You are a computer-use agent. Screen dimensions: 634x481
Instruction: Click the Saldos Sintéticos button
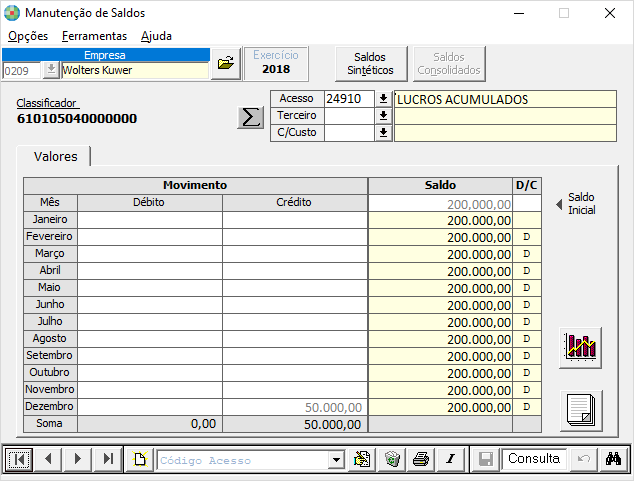click(x=370, y=64)
